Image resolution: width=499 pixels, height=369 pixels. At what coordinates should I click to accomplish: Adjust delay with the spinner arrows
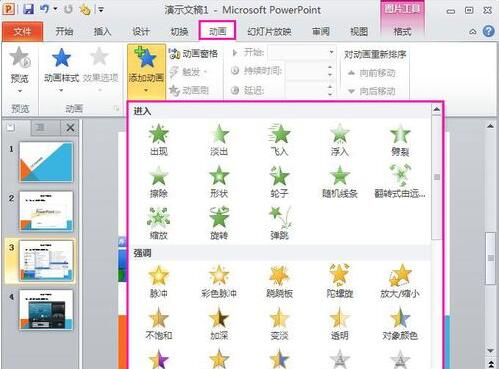tap(330, 90)
